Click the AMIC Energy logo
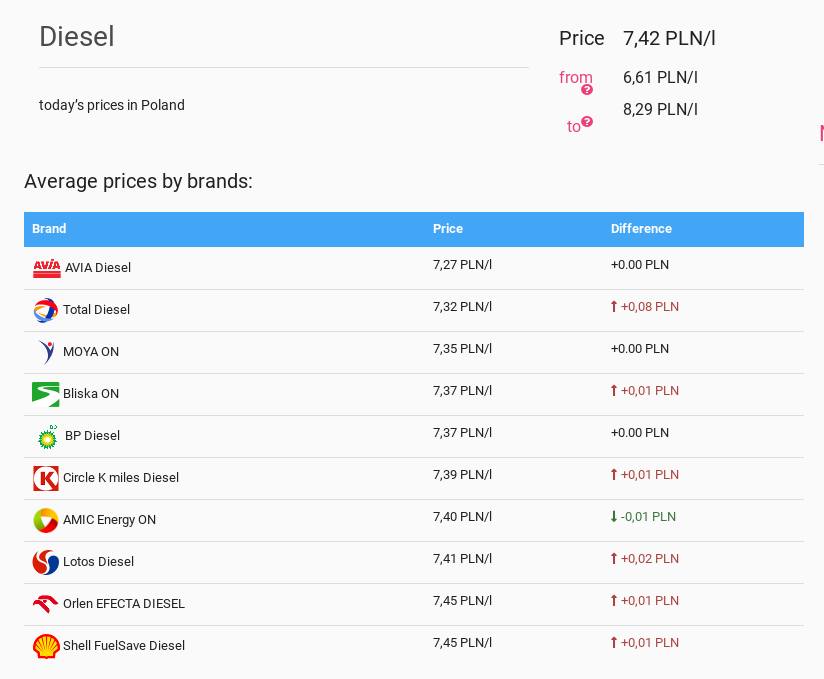 46,520
